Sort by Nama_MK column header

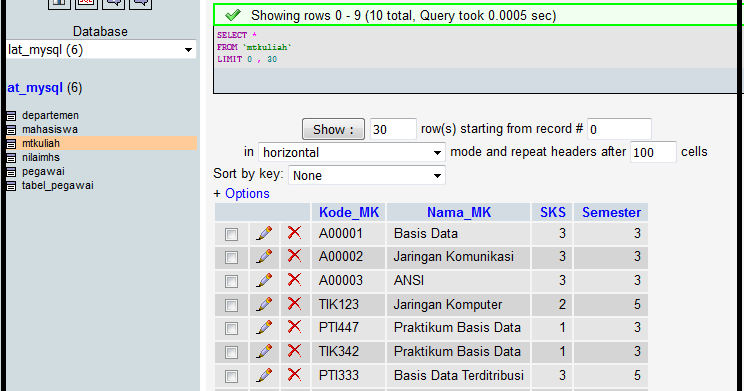(459, 212)
